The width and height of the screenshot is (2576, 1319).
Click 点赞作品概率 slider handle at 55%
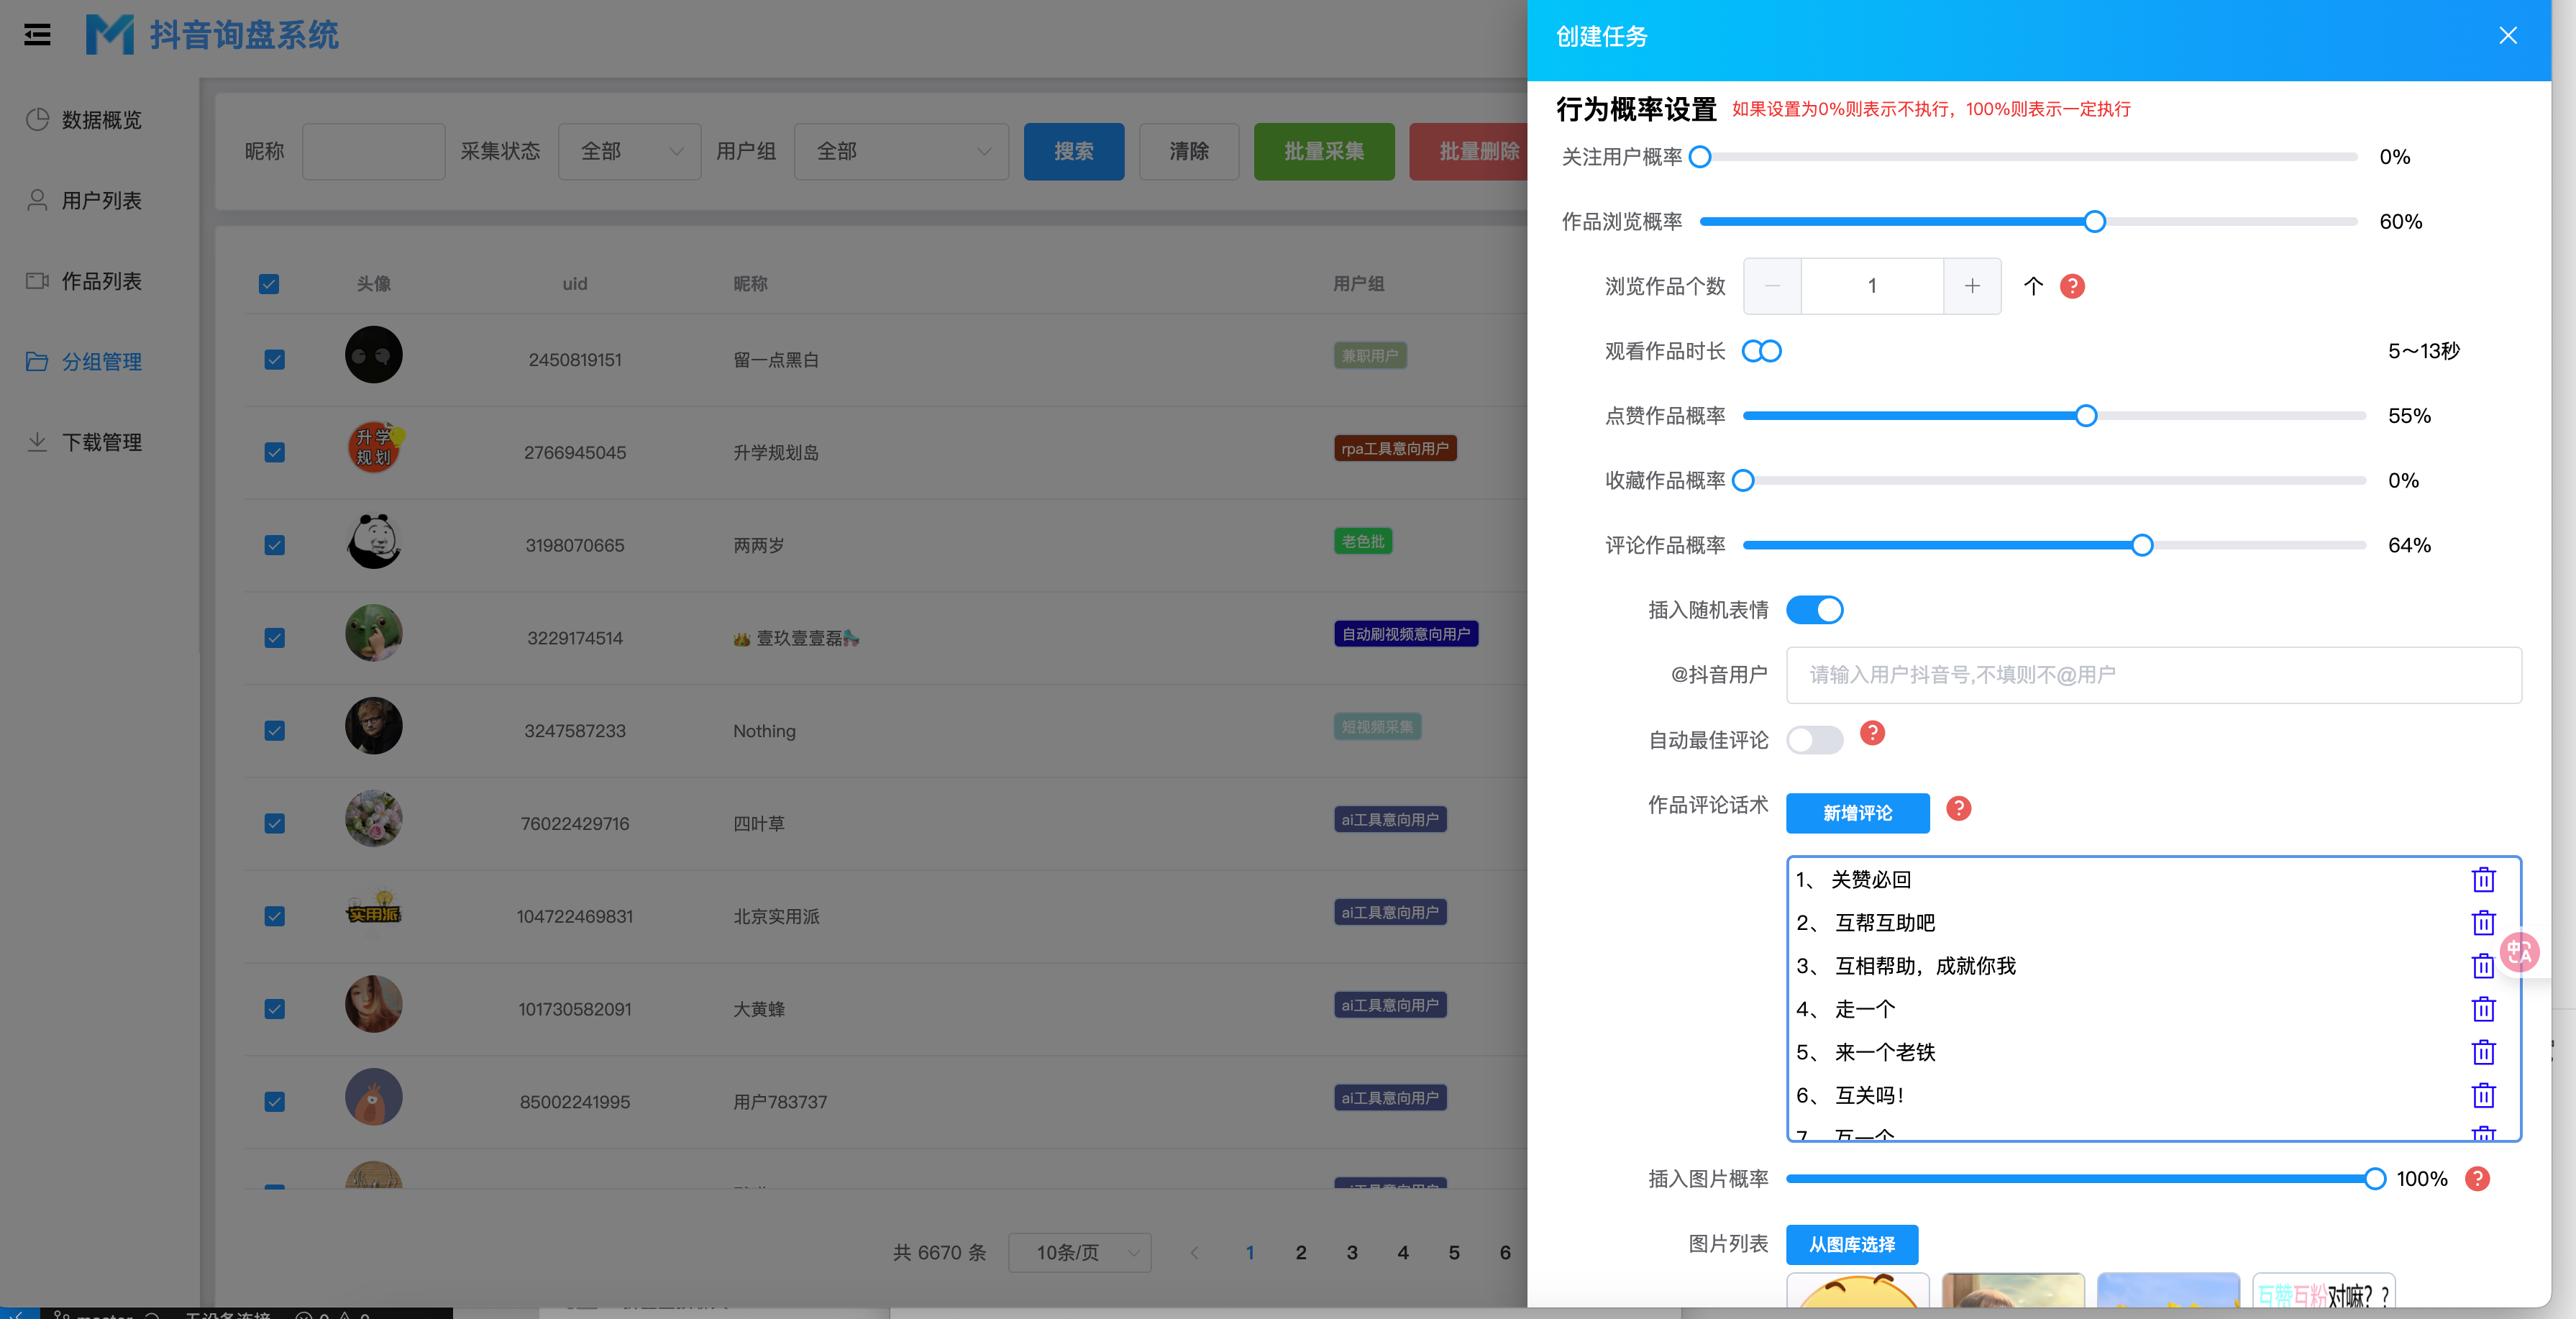(2085, 416)
